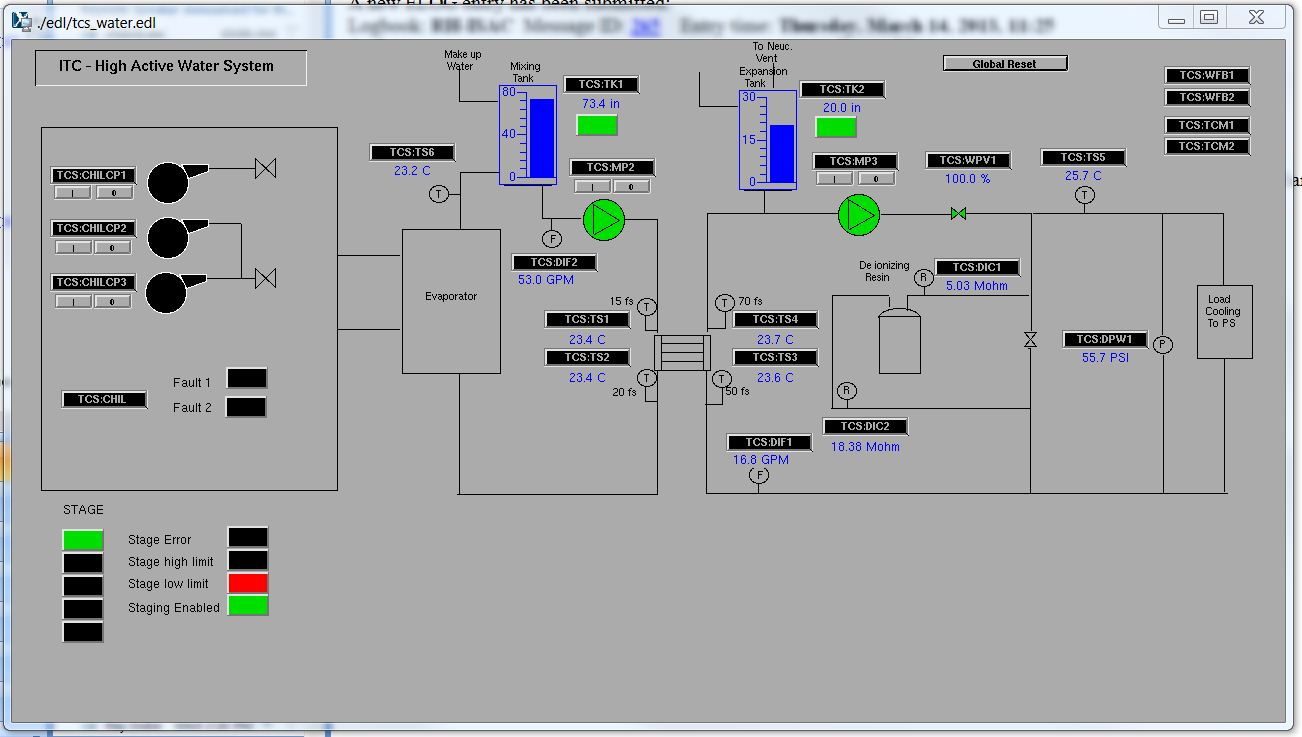1302x737 pixels.
Task: Click the F flow sensor below TCS:DIF1
Action: point(759,476)
